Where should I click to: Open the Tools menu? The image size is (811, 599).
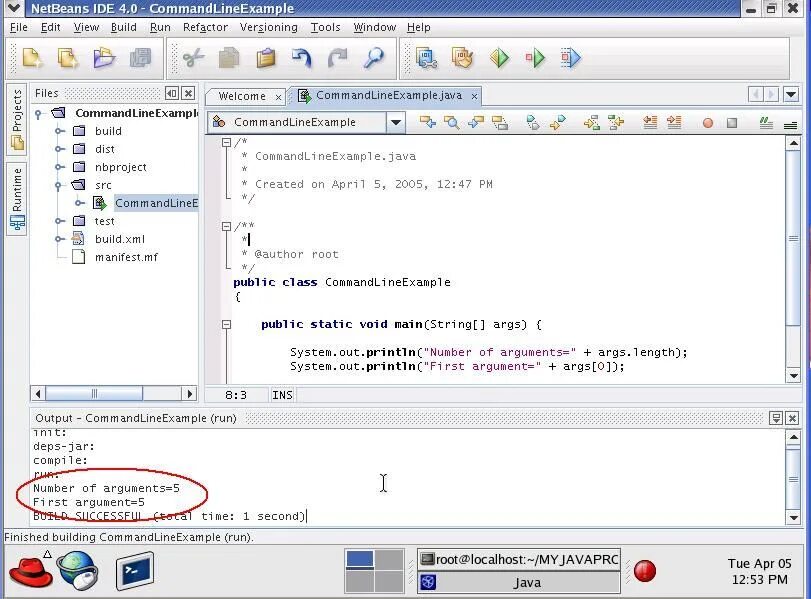[325, 27]
